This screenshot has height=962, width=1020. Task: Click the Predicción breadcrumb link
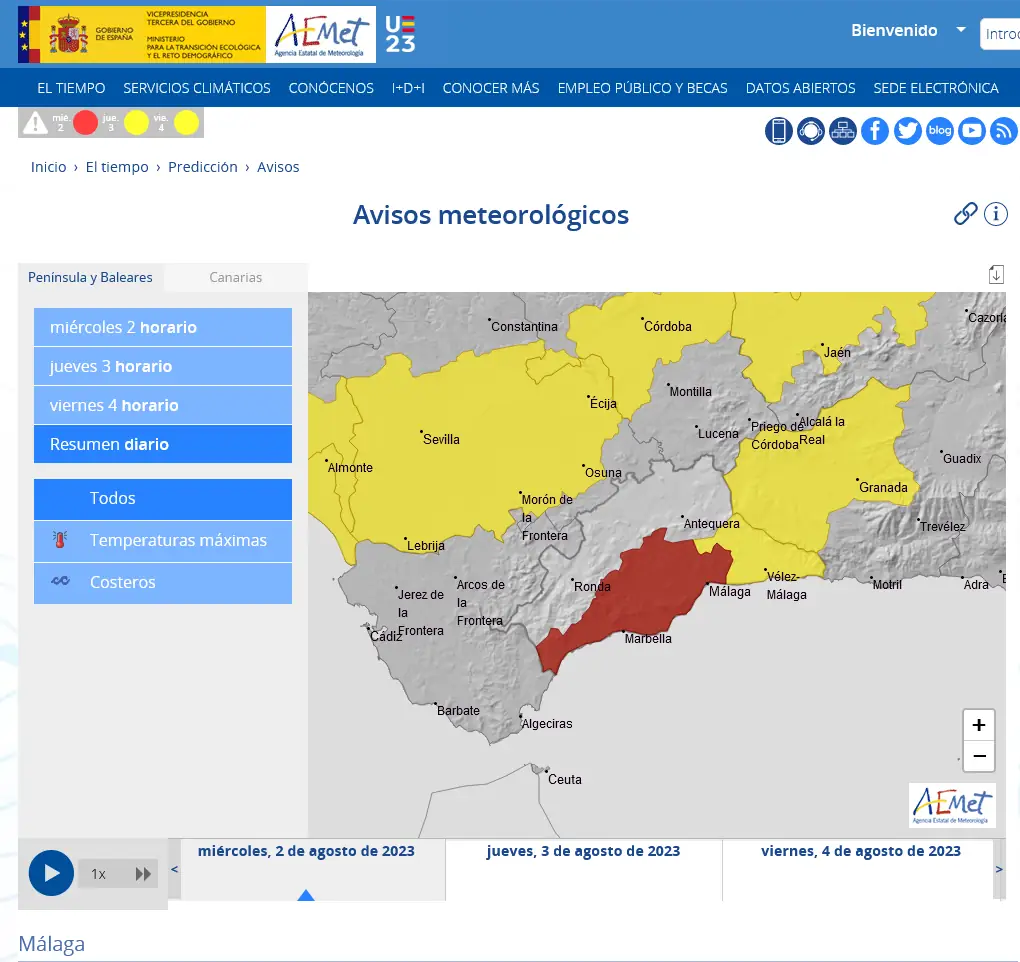(203, 167)
